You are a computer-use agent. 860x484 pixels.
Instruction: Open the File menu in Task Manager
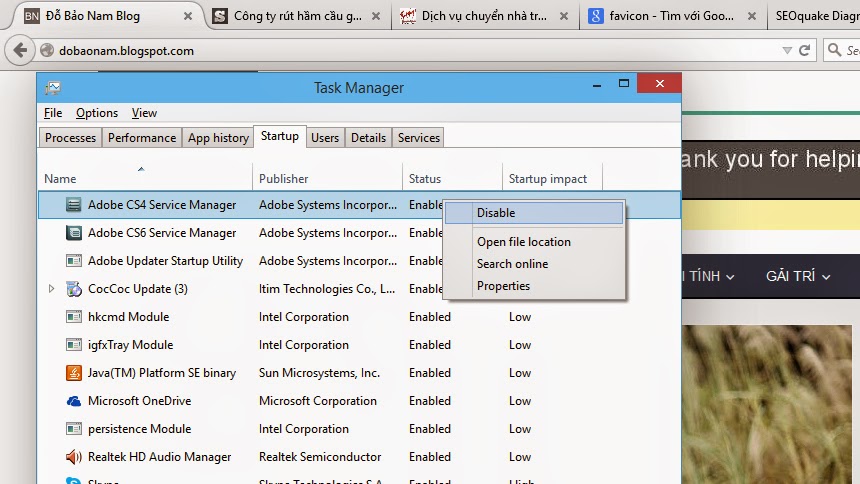(x=53, y=113)
